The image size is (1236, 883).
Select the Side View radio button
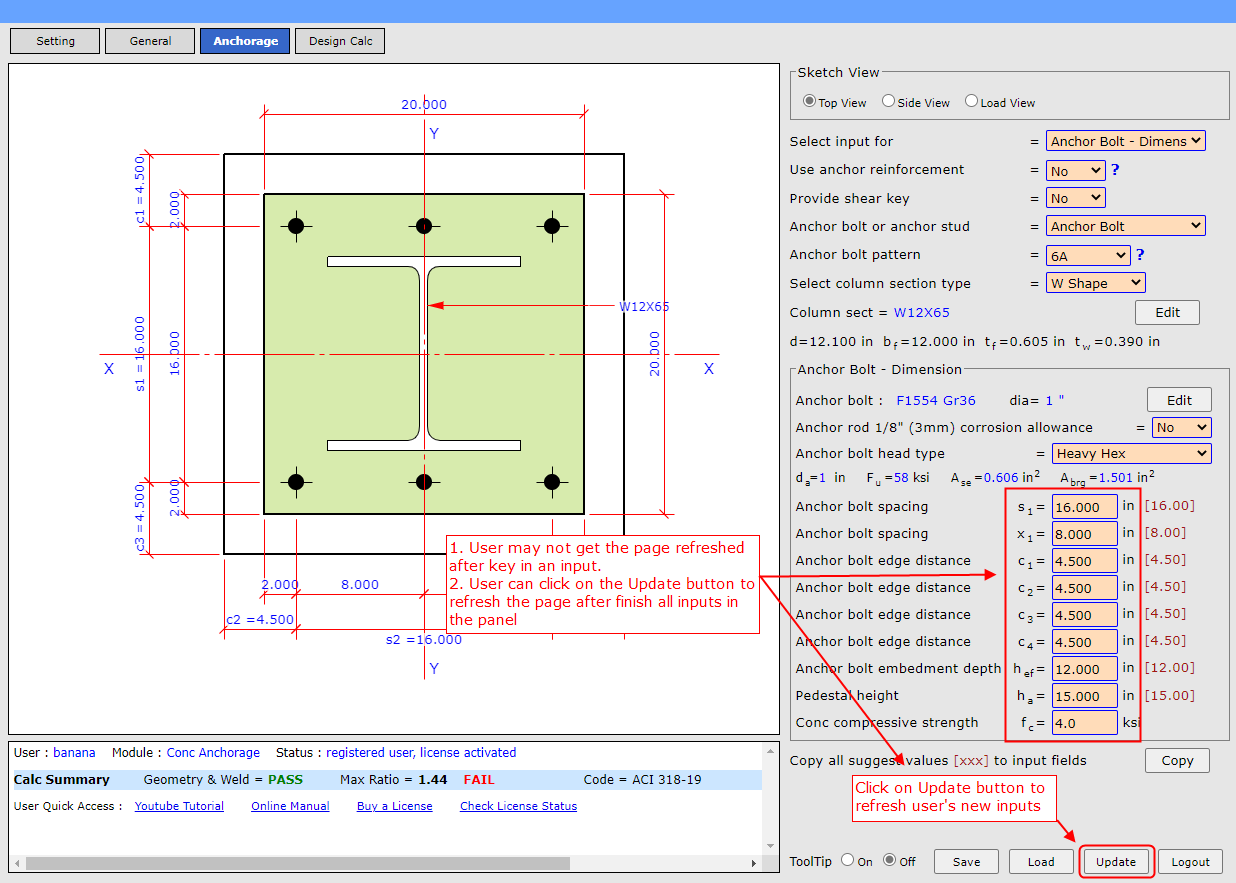click(x=888, y=102)
